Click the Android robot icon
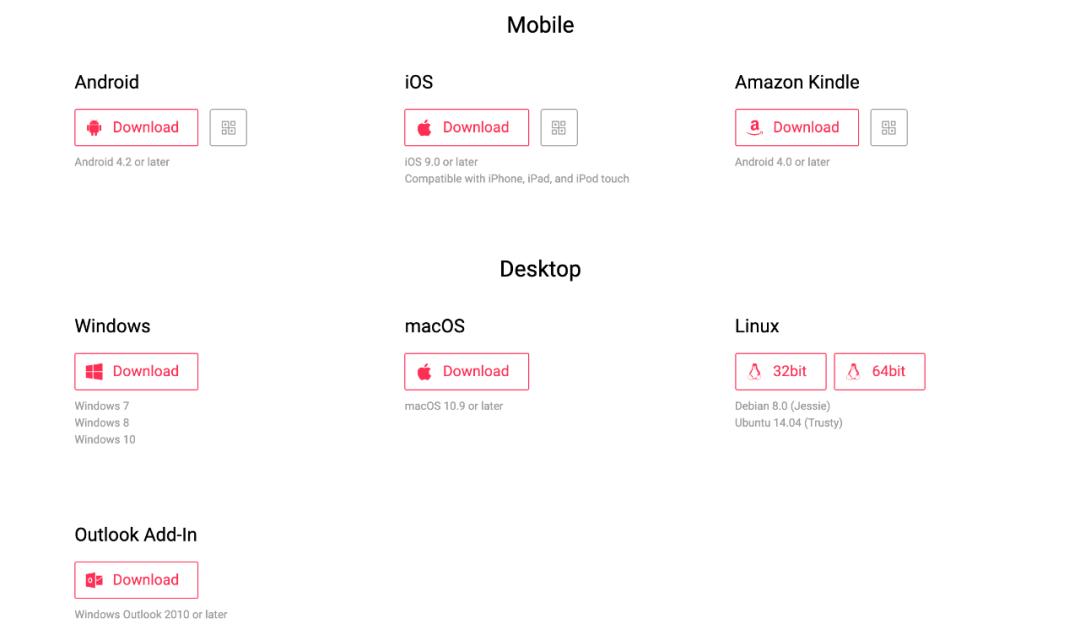The image size is (1080, 640). (95, 128)
